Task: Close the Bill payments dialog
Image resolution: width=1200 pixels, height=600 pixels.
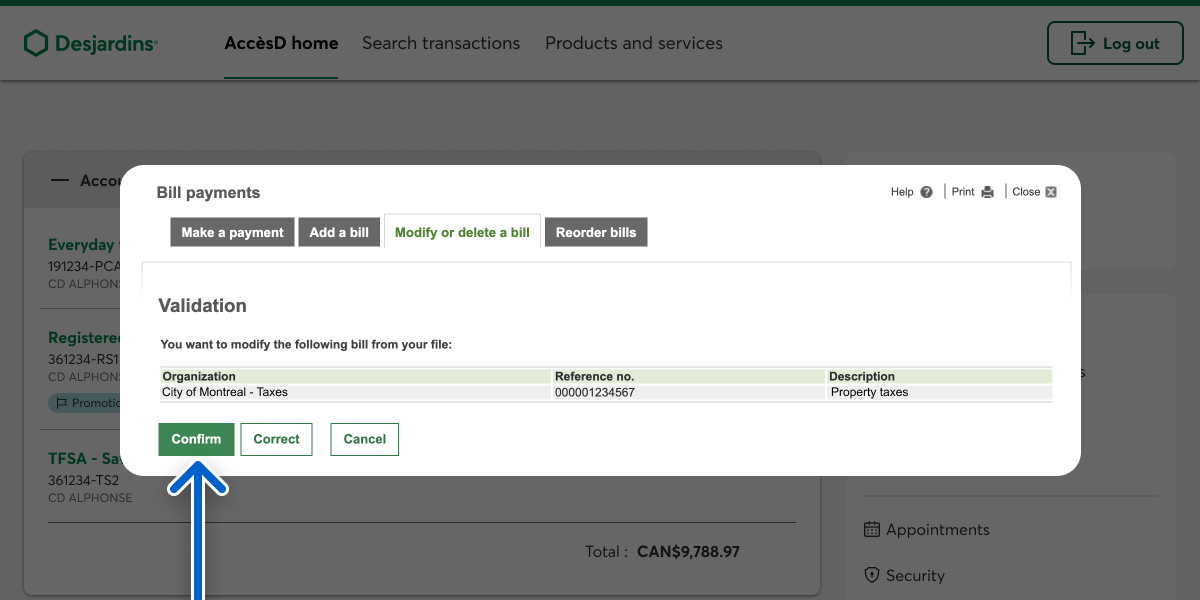Action: tap(1050, 192)
